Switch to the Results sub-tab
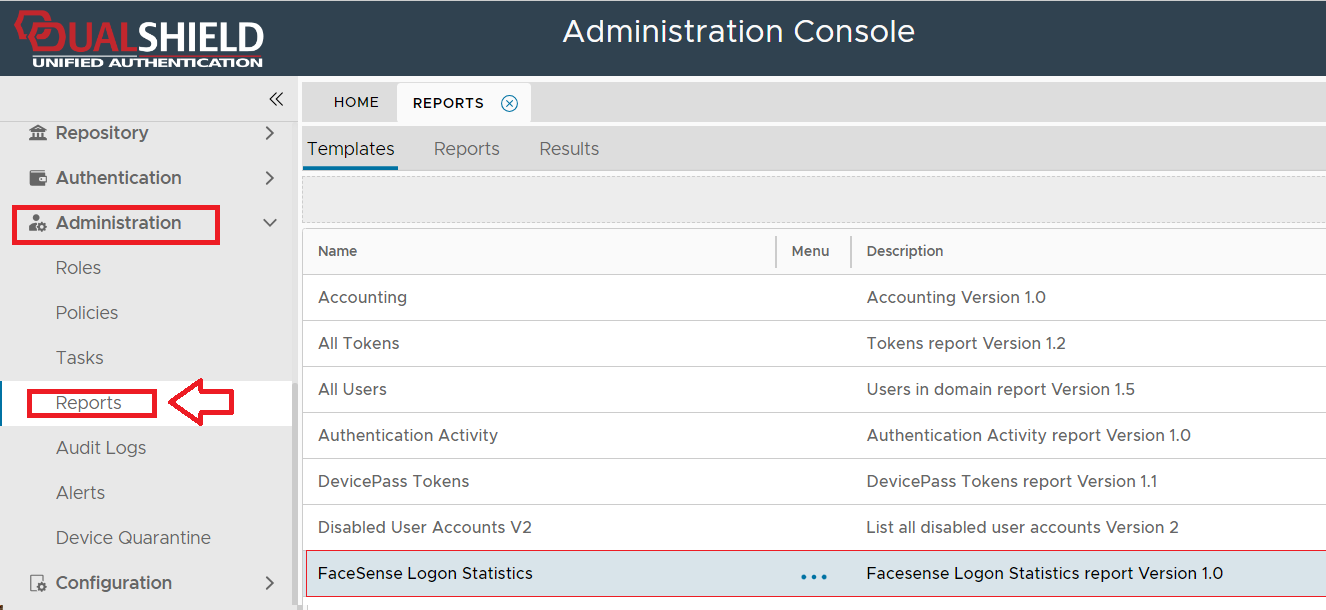This screenshot has width=1326, height=610. click(569, 149)
